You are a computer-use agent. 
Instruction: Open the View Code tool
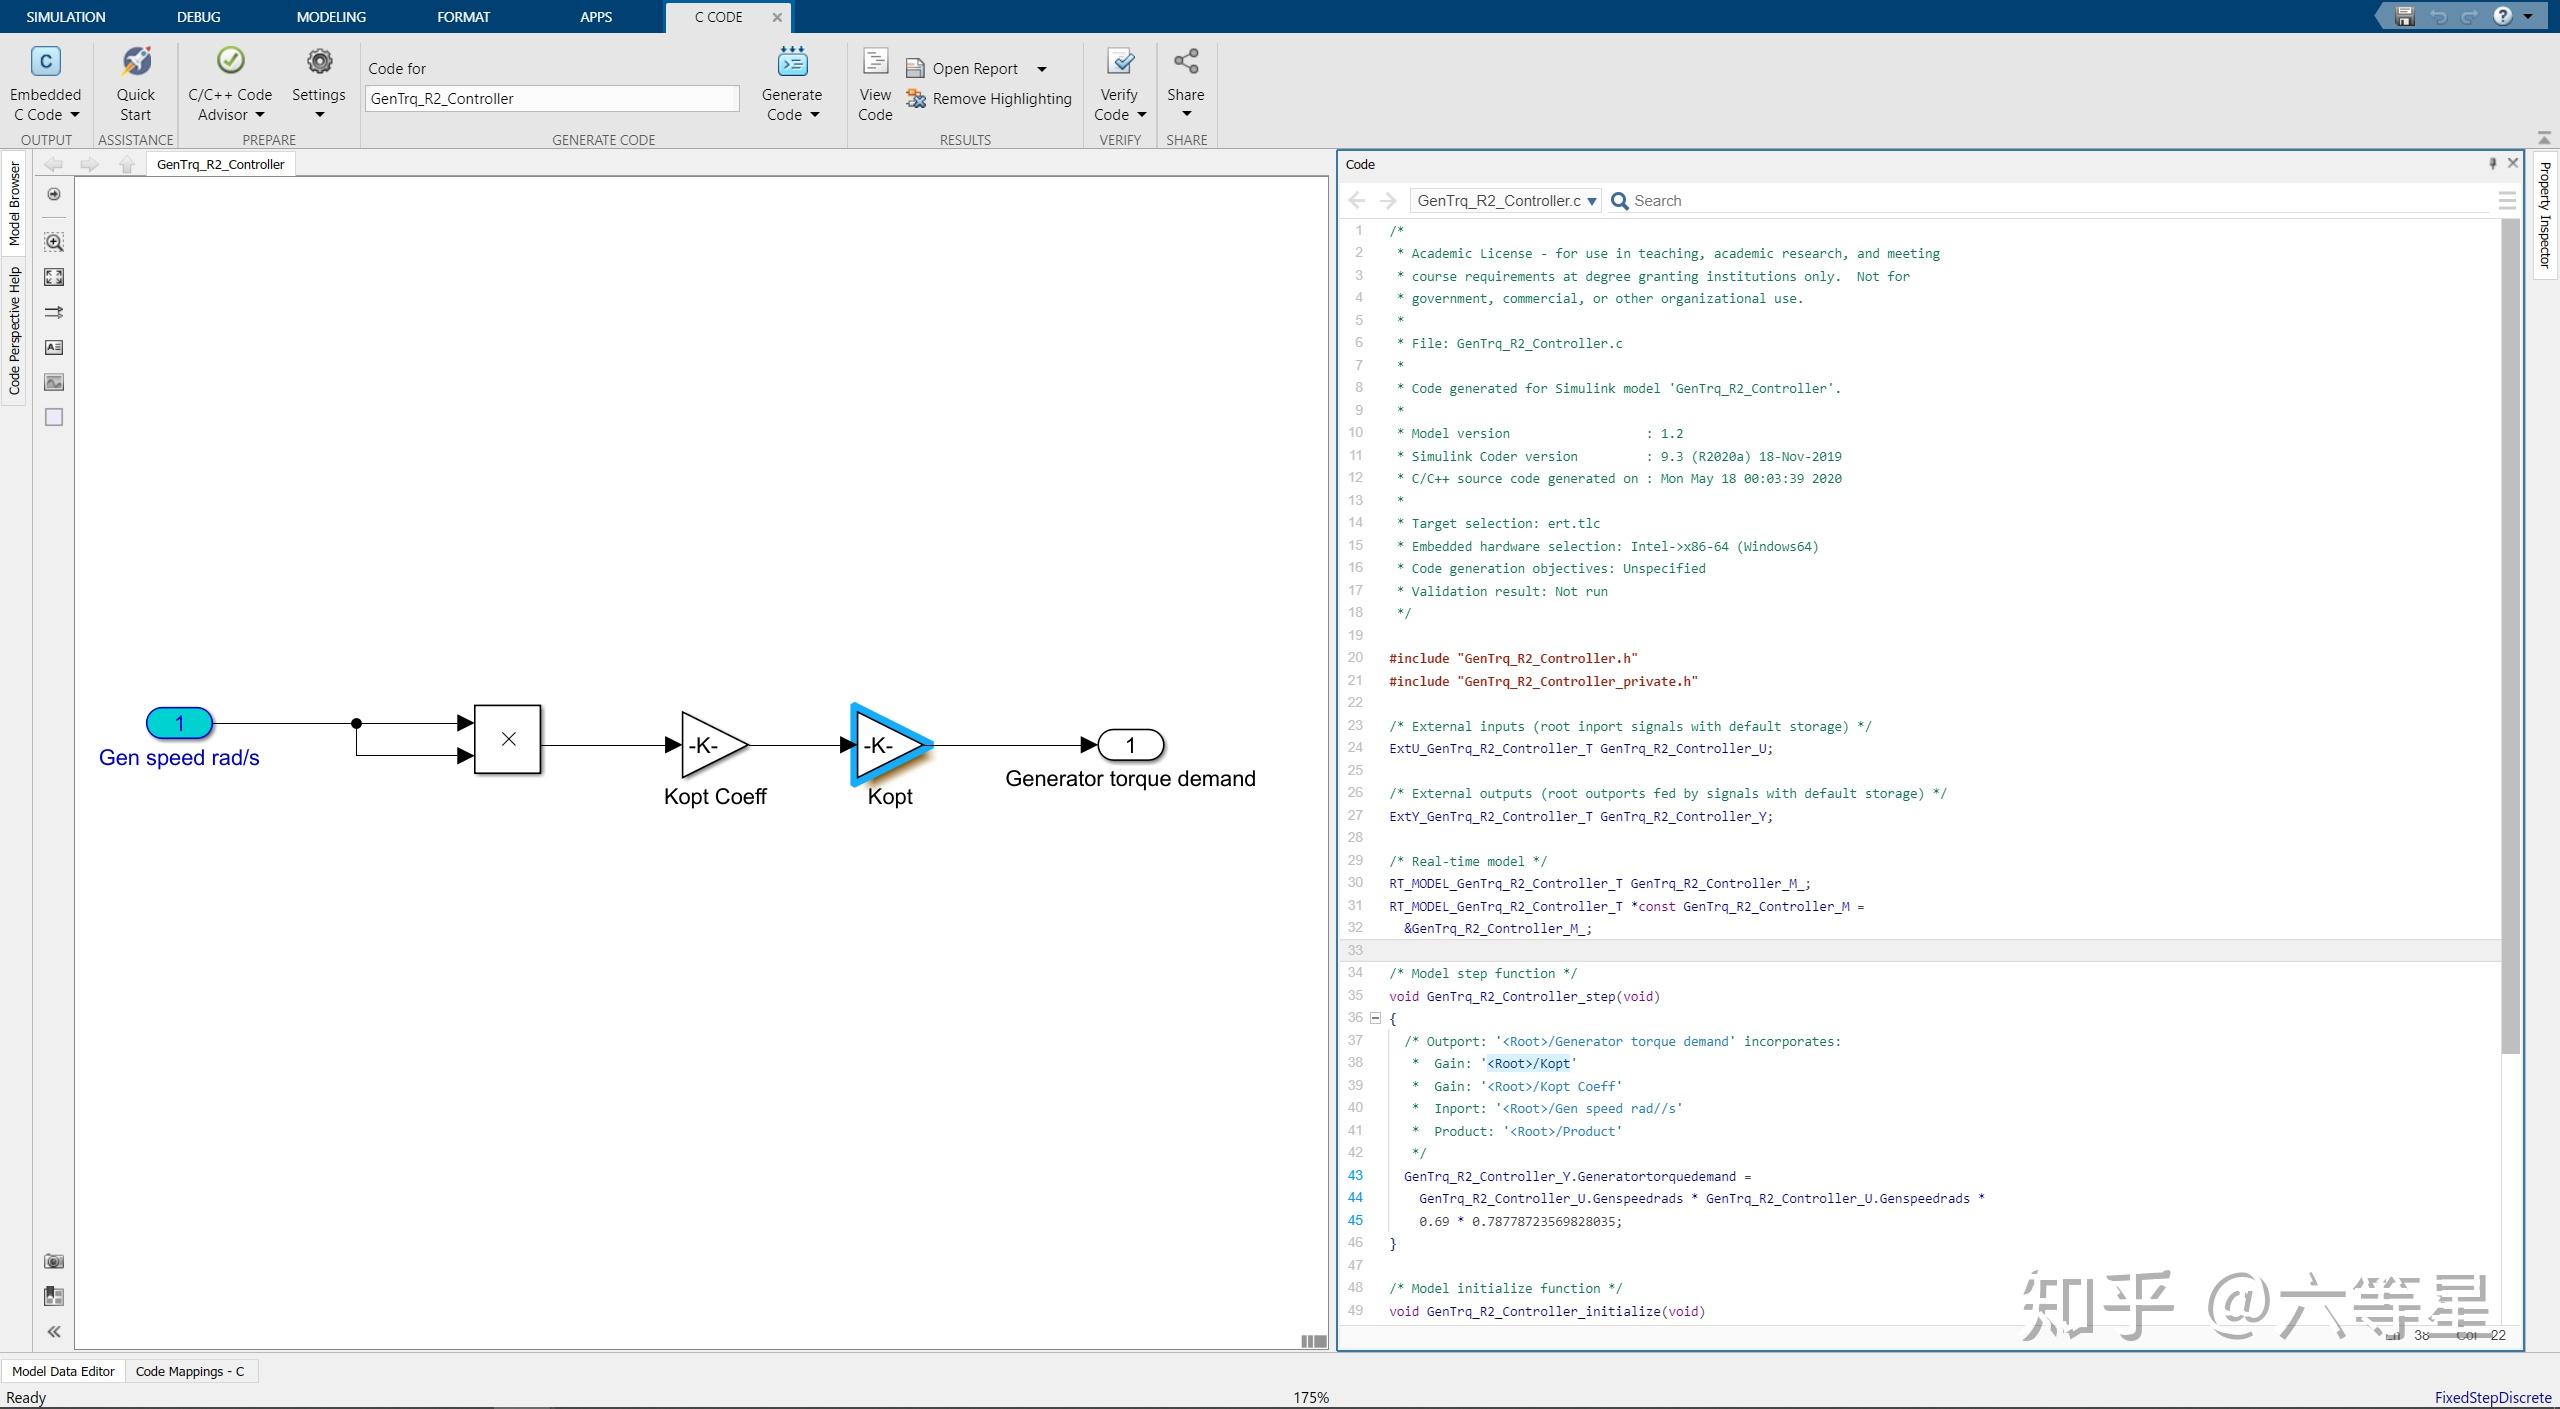click(x=873, y=85)
